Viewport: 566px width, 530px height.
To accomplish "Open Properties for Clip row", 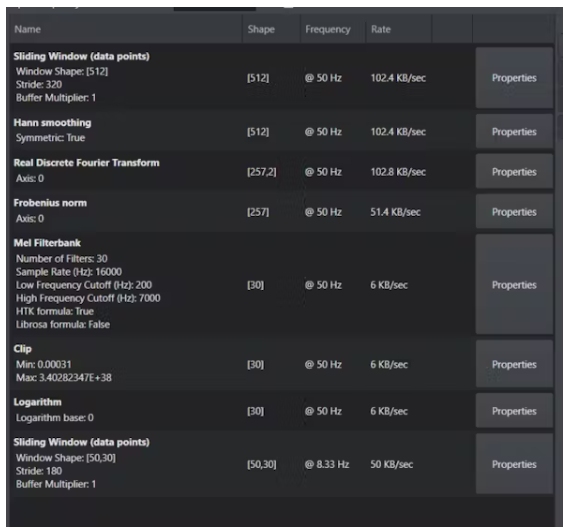I will pyautogui.click(x=514, y=364).
